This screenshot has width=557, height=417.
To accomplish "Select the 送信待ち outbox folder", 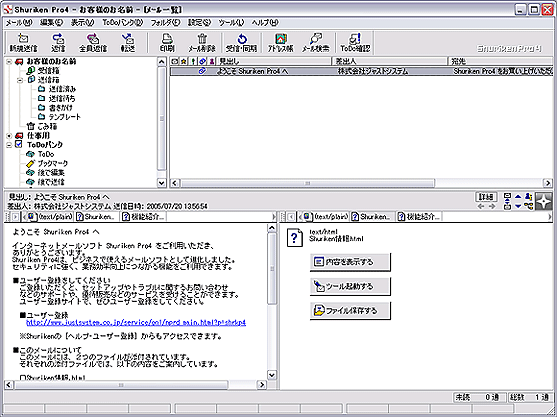I will click(57, 98).
